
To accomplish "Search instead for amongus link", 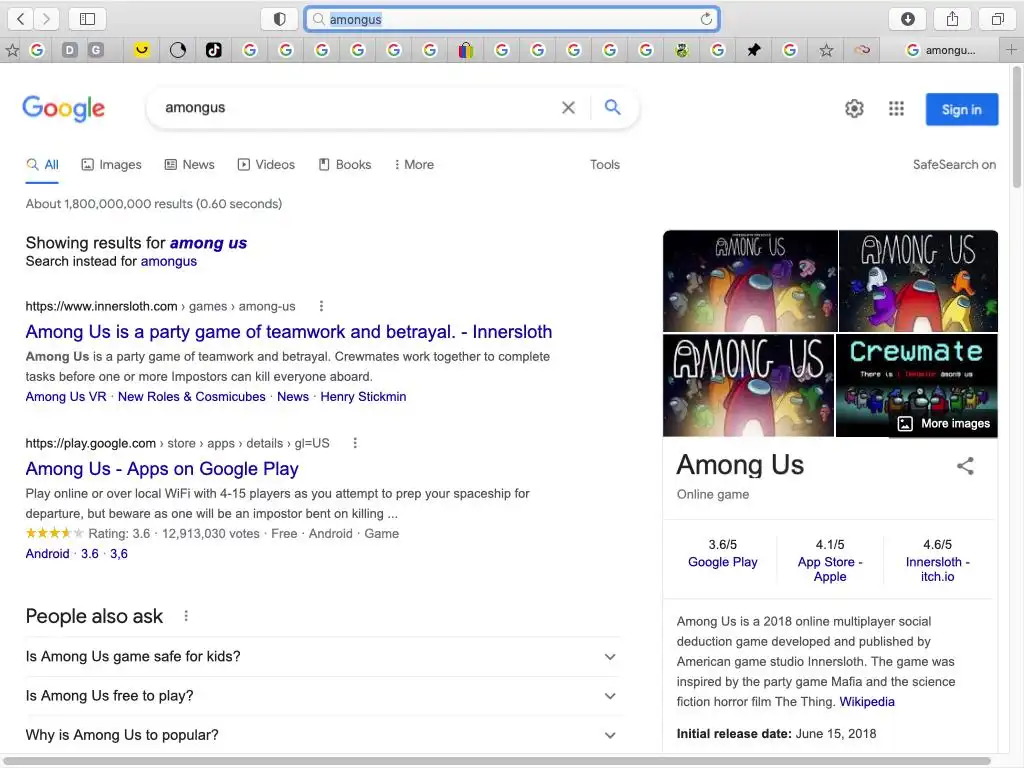I will pos(168,261).
